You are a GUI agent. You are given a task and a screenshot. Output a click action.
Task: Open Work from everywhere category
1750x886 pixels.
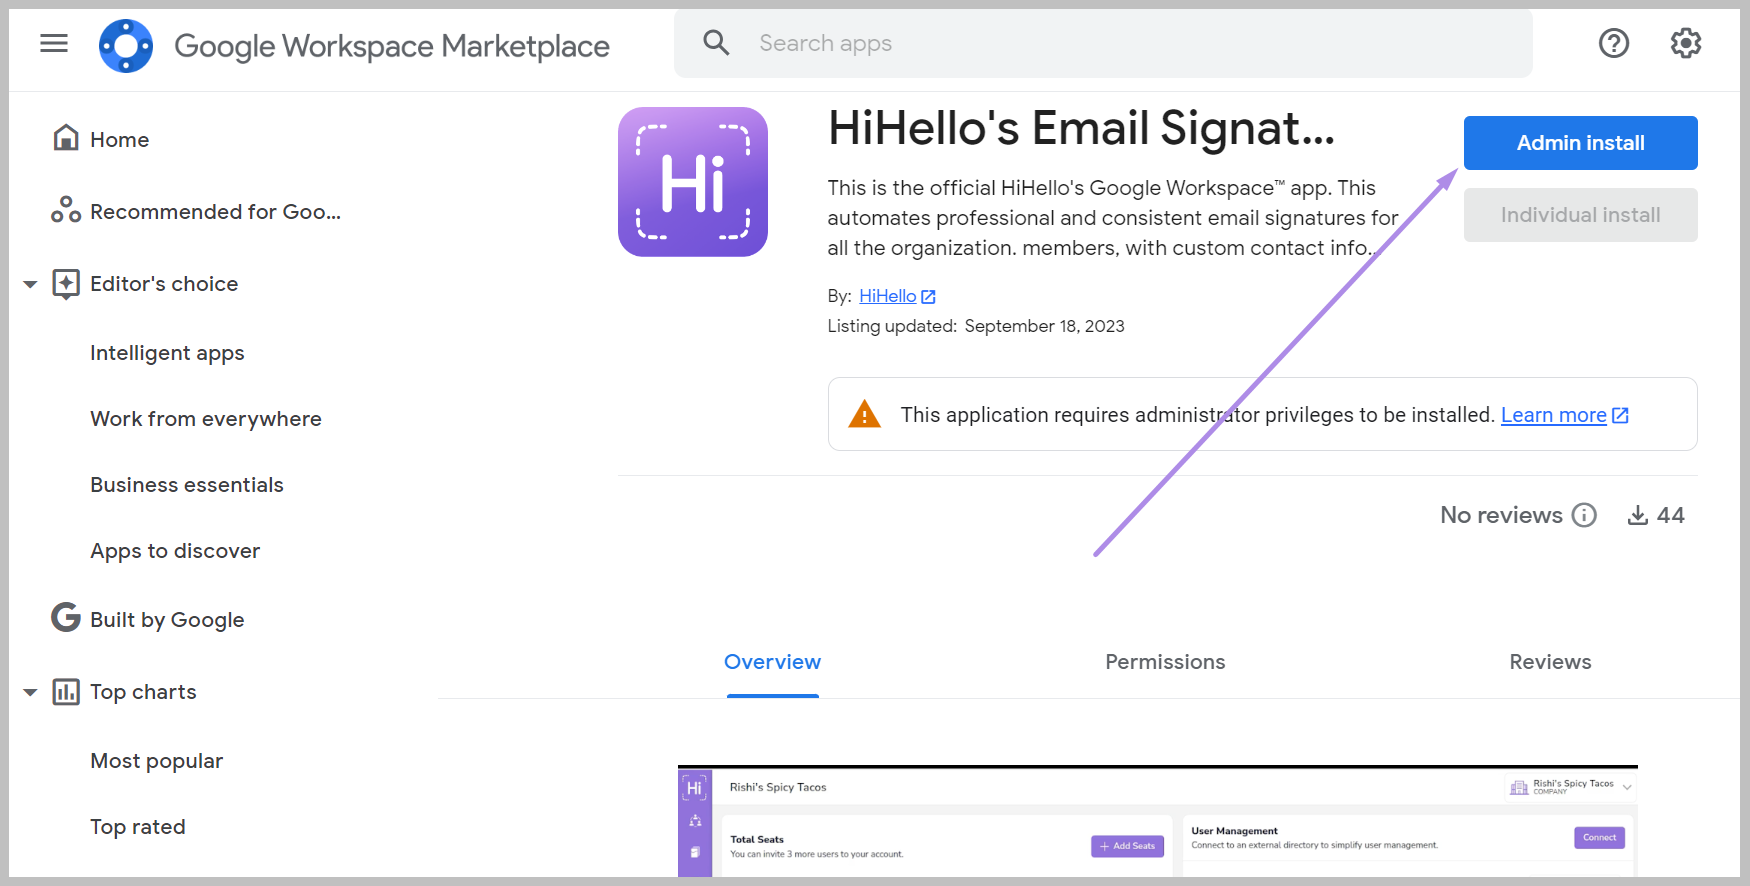click(206, 419)
